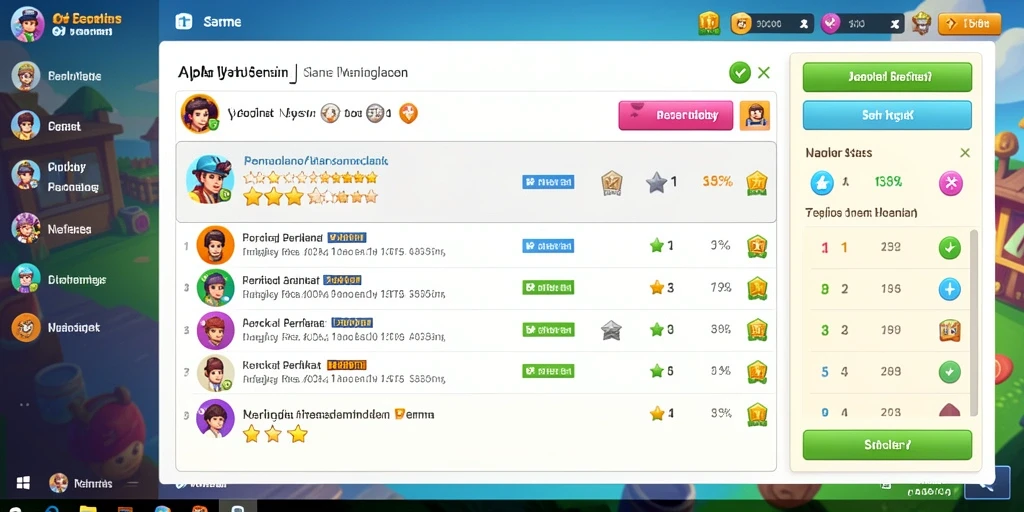This screenshot has width=1024, height=512.
Task: Click the Penmaolano blue title in the featured card
Action: point(316,160)
